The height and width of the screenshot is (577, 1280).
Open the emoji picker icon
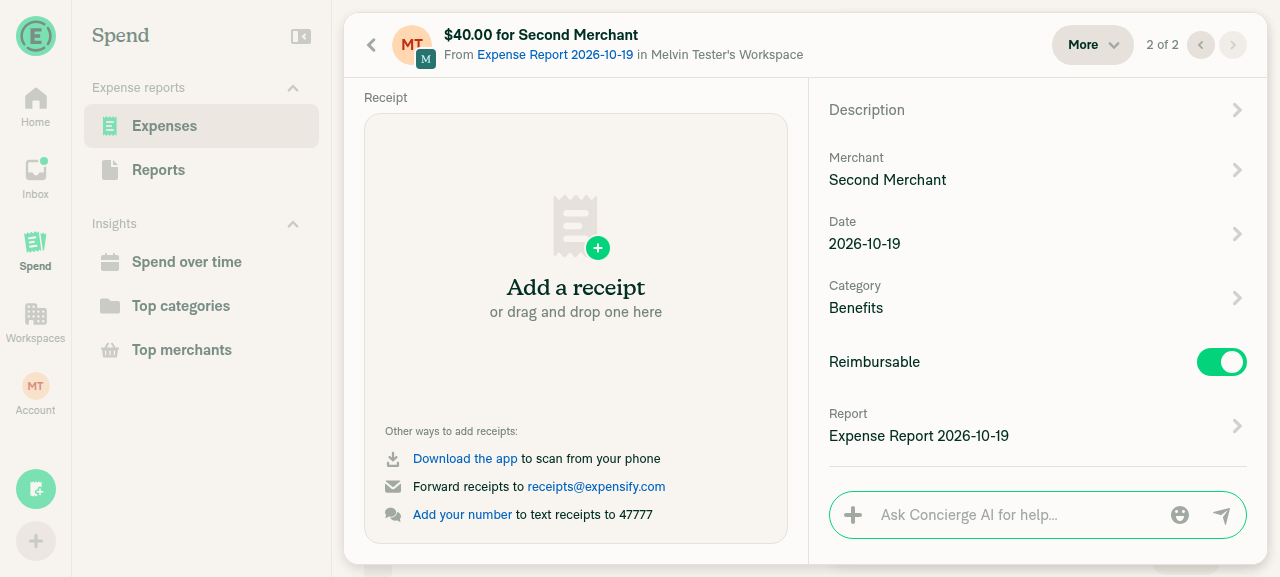click(1180, 515)
